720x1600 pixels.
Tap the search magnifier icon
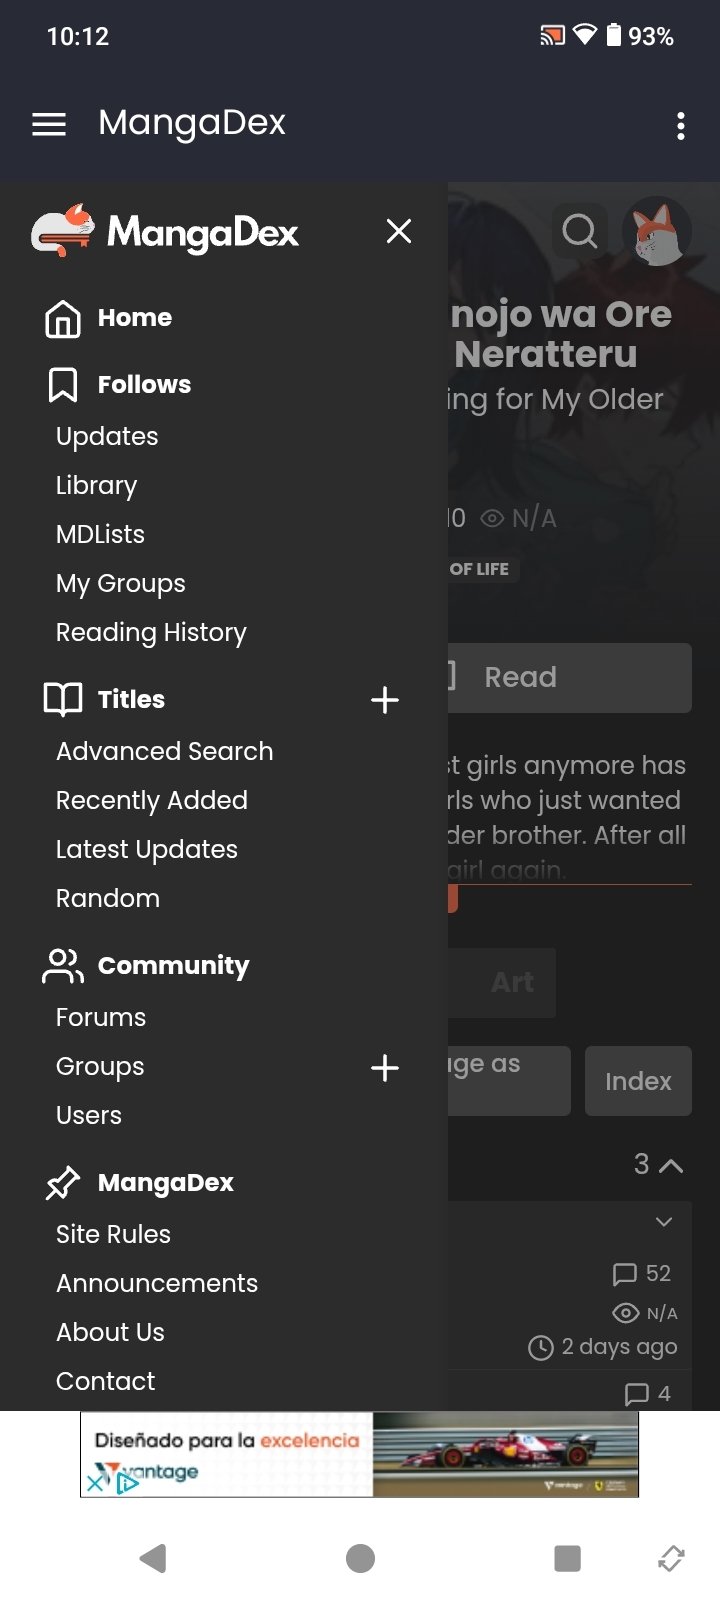tap(579, 231)
